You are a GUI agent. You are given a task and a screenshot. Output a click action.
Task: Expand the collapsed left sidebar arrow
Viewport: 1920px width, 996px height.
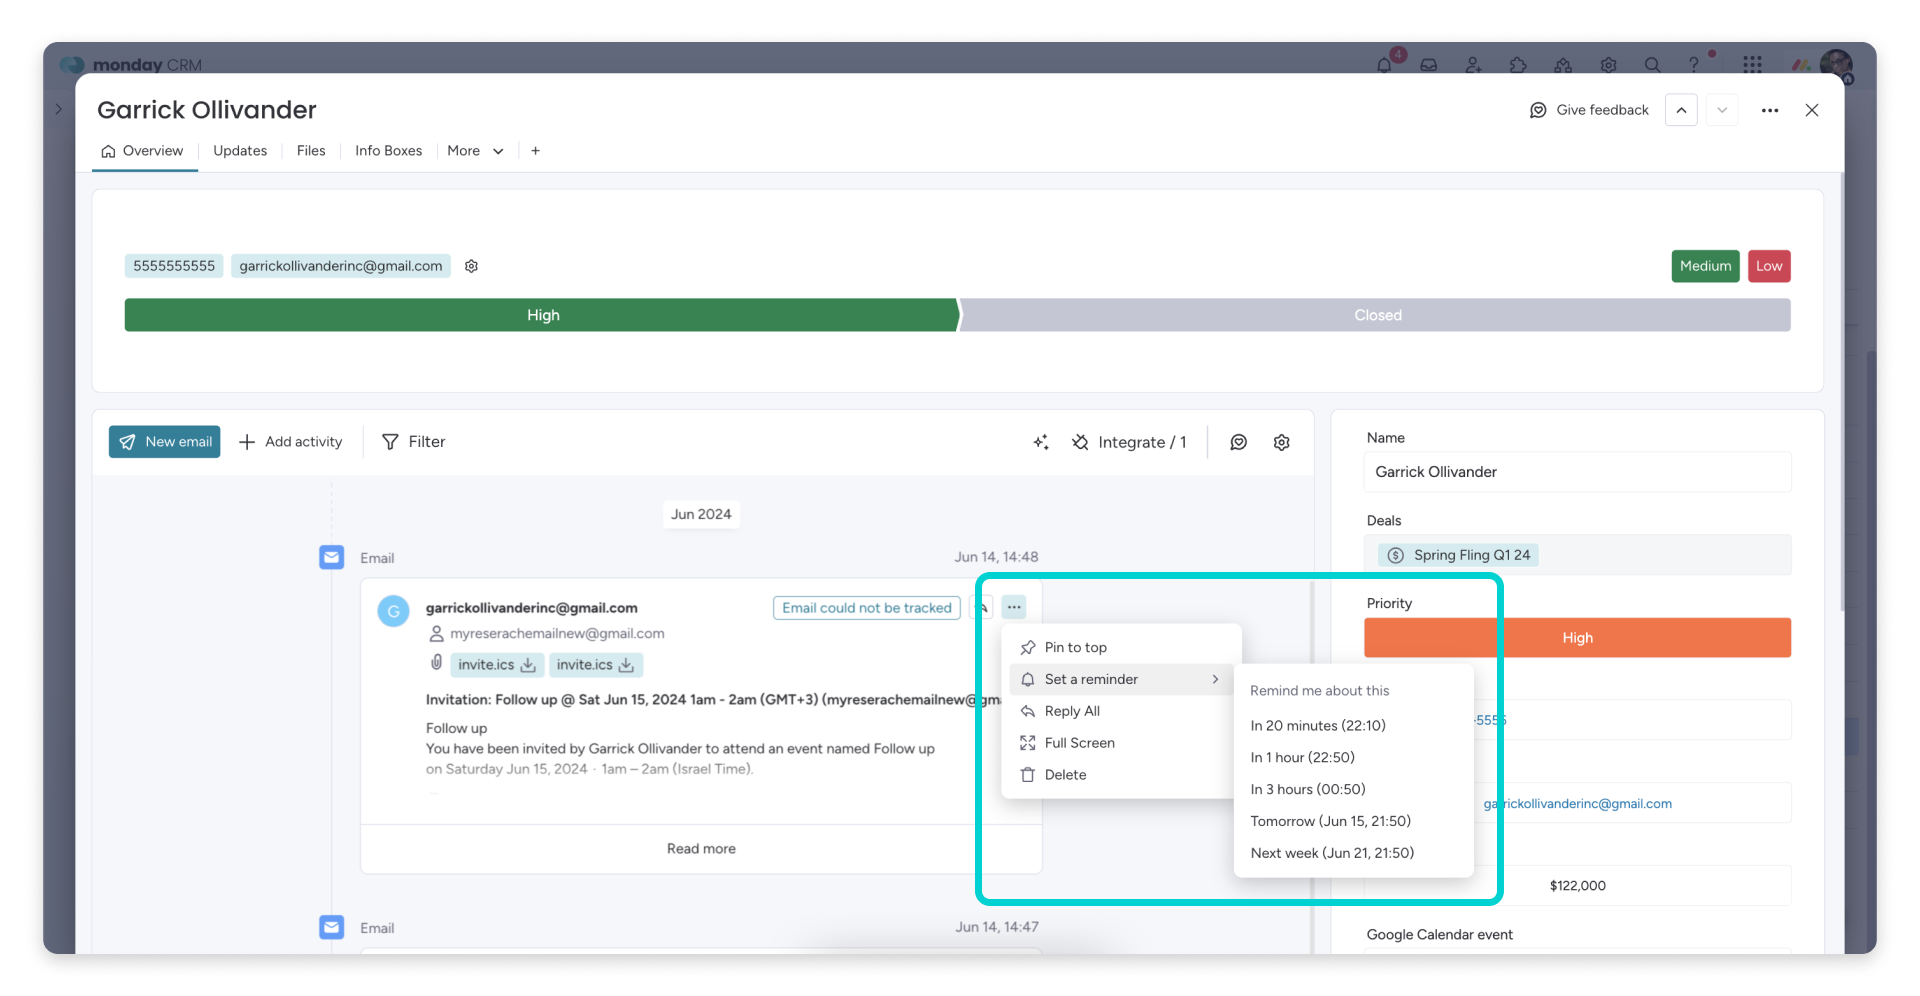(x=59, y=109)
